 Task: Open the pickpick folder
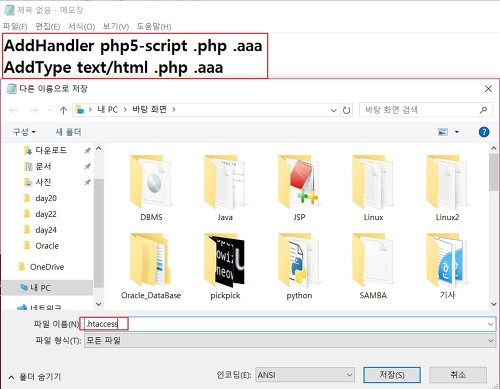[x=225, y=266]
